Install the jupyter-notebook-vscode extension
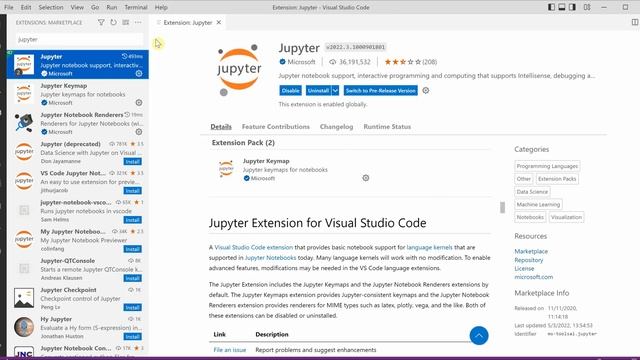Screen dimensions: 640x360 coord(133,220)
